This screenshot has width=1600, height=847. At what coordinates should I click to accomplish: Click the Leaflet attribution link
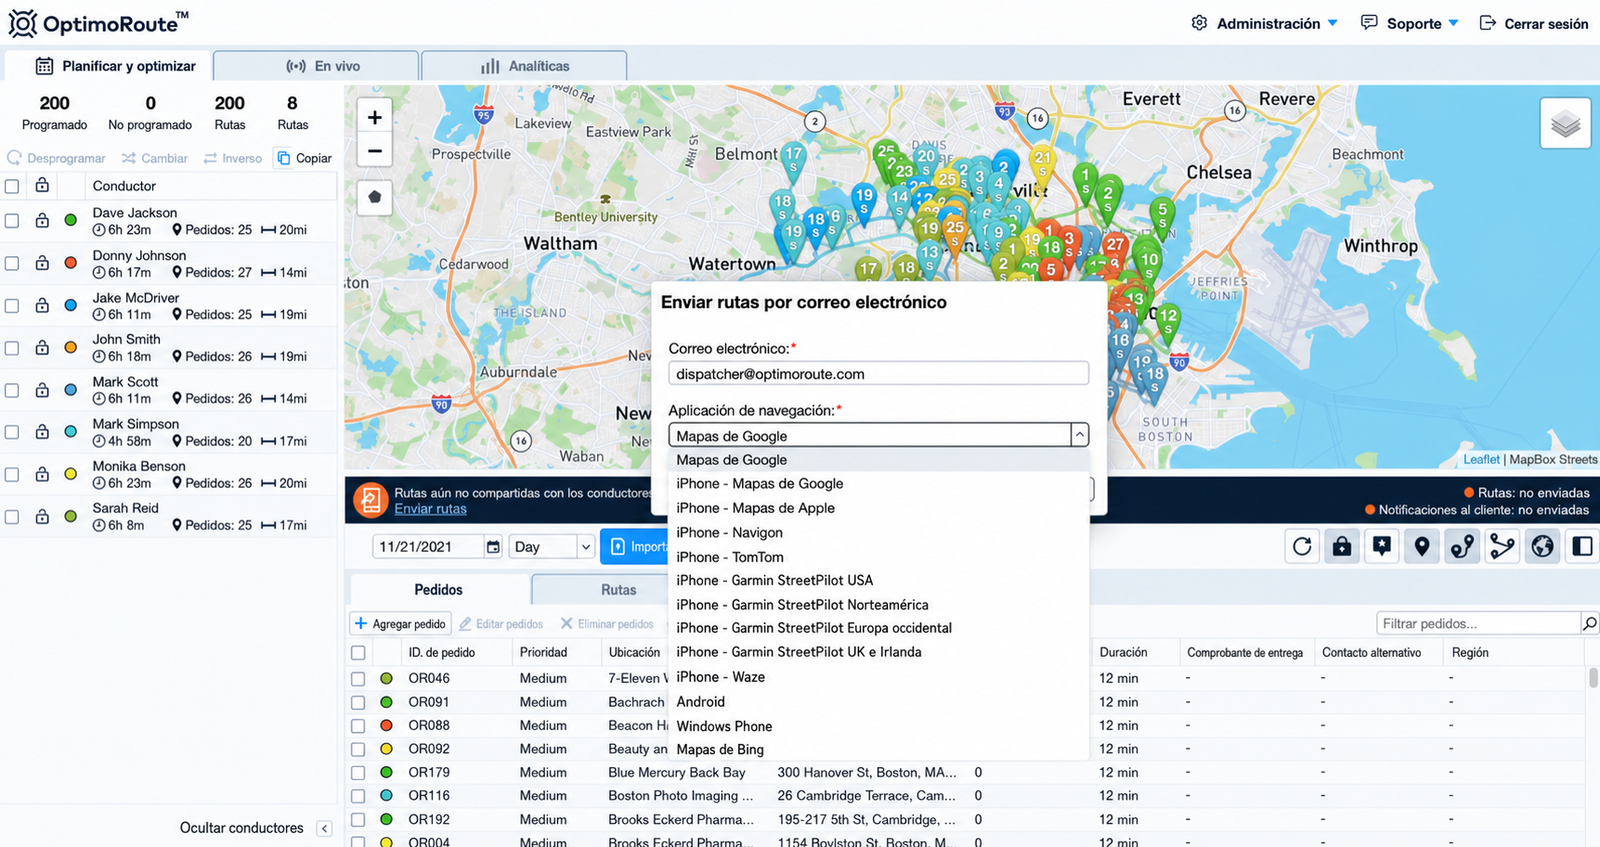click(x=1481, y=460)
